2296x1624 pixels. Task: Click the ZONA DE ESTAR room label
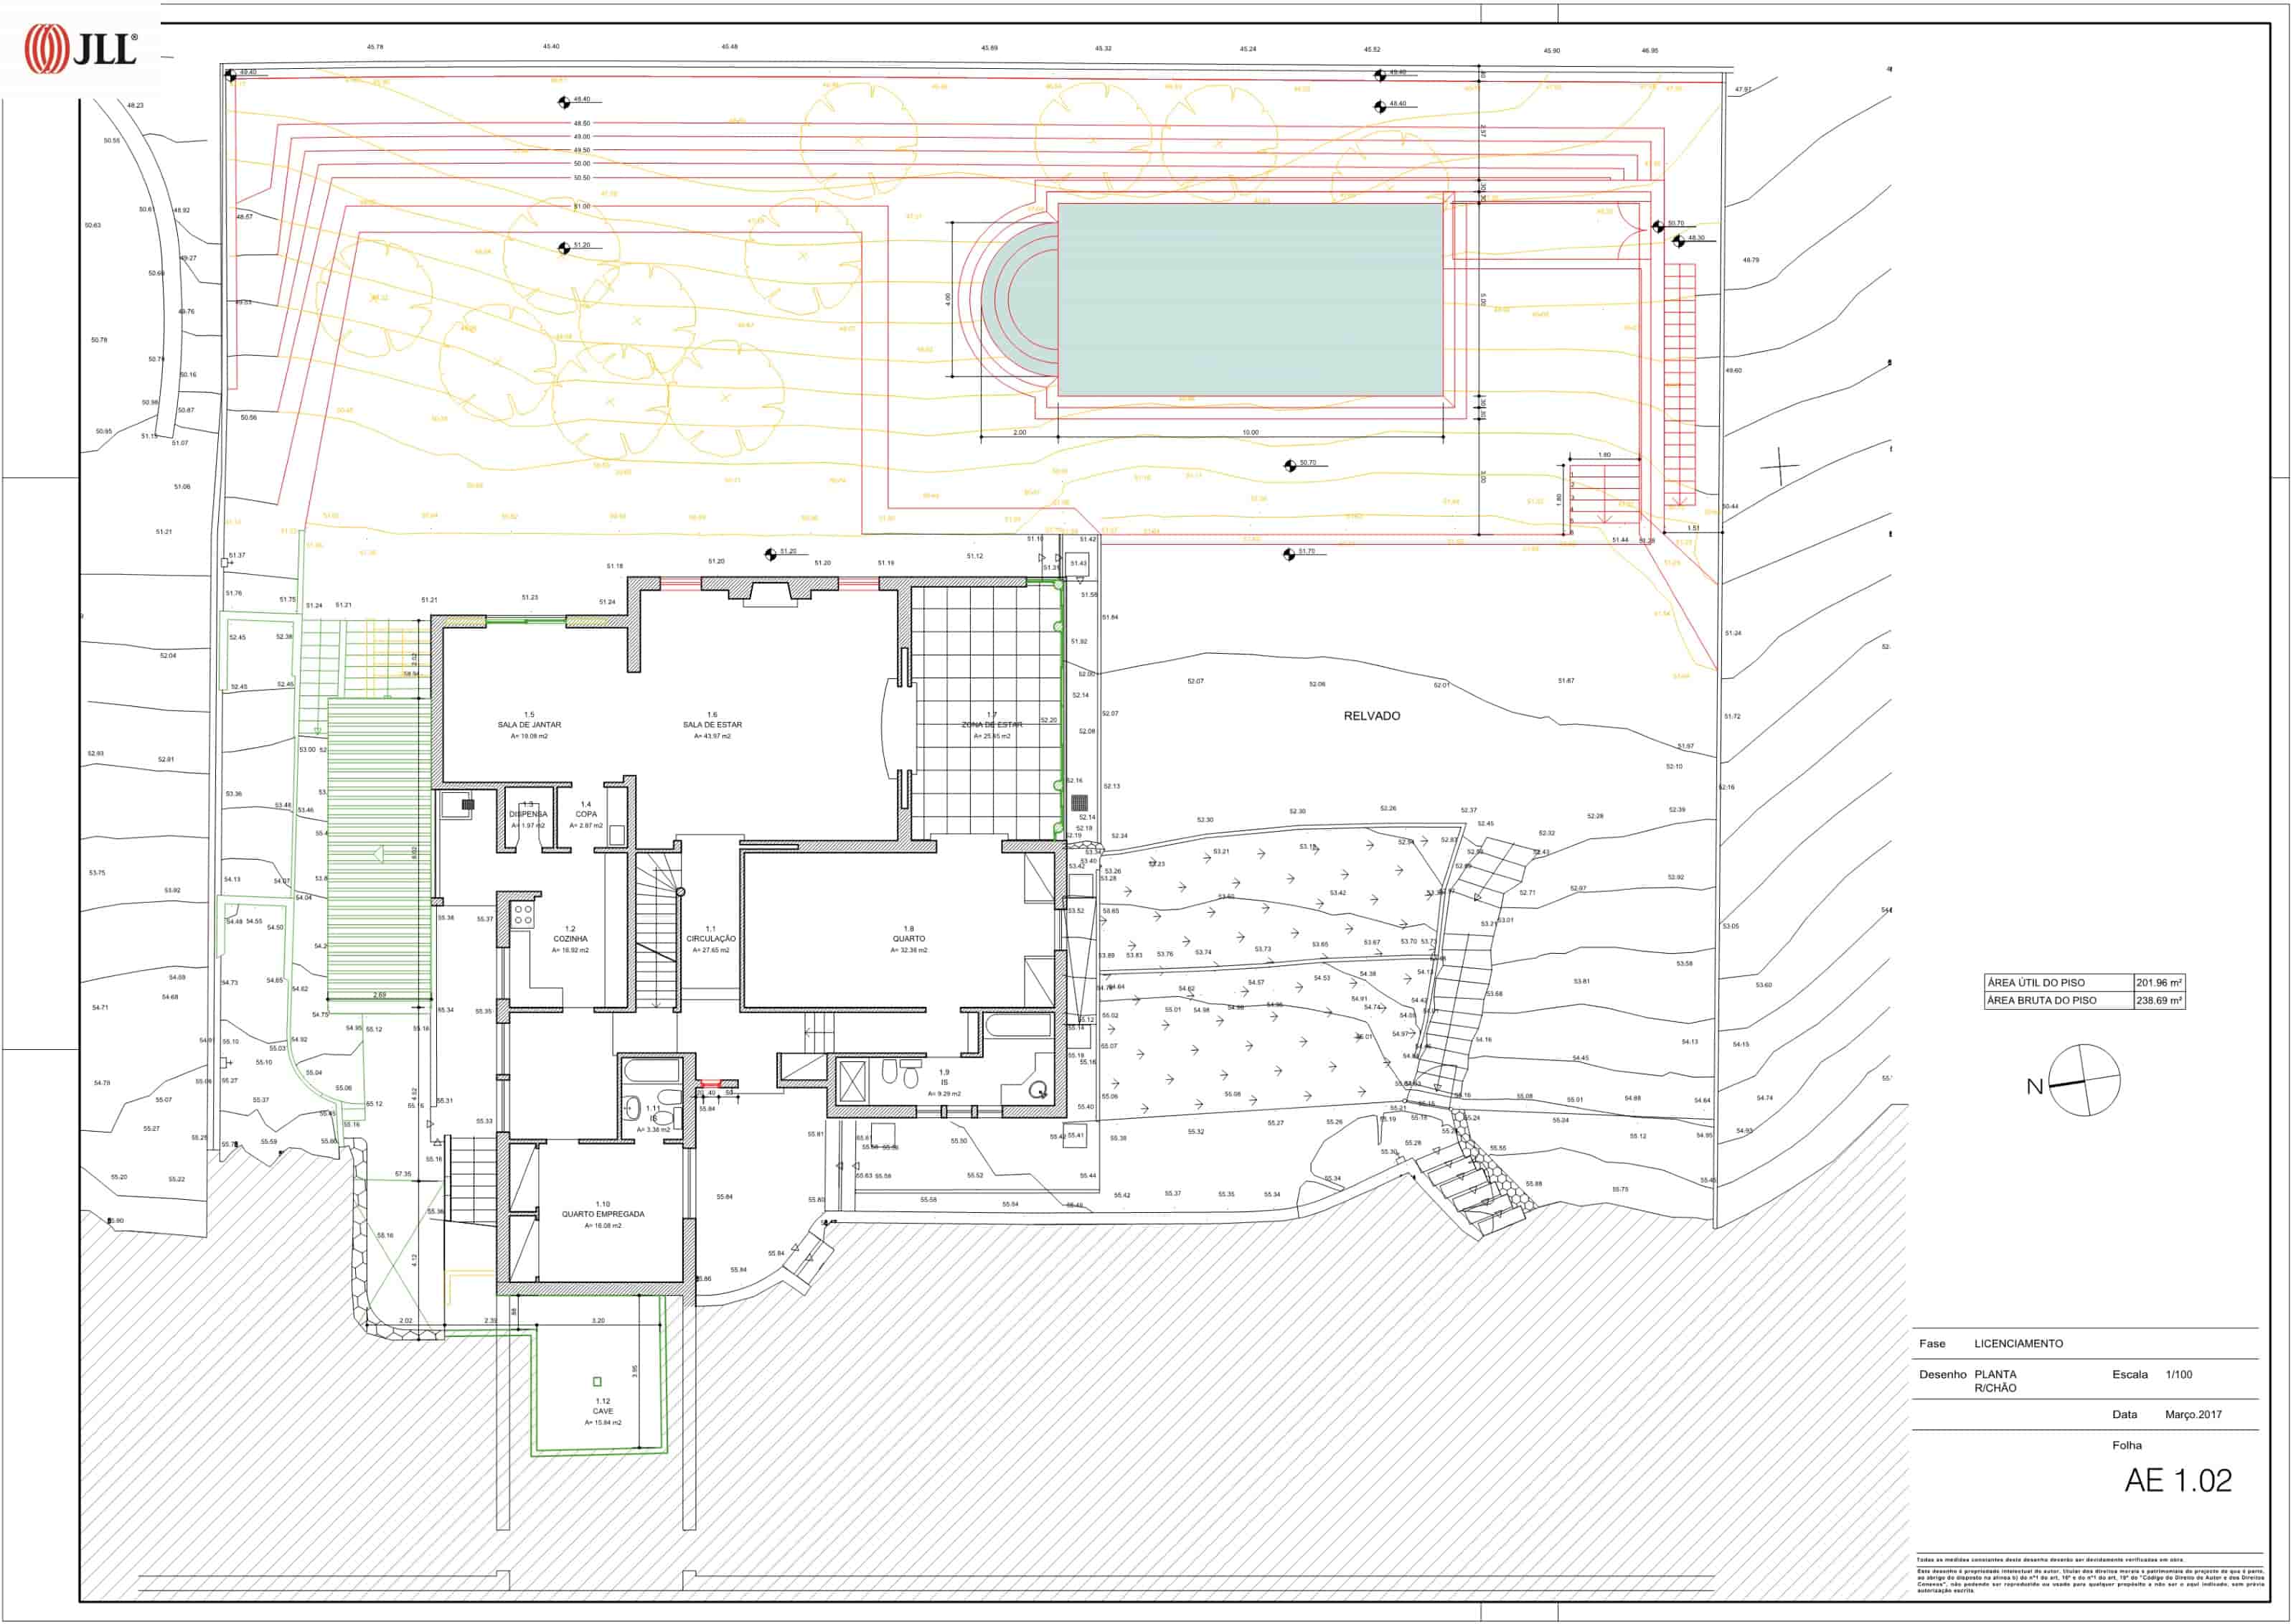tap(992, 725)
